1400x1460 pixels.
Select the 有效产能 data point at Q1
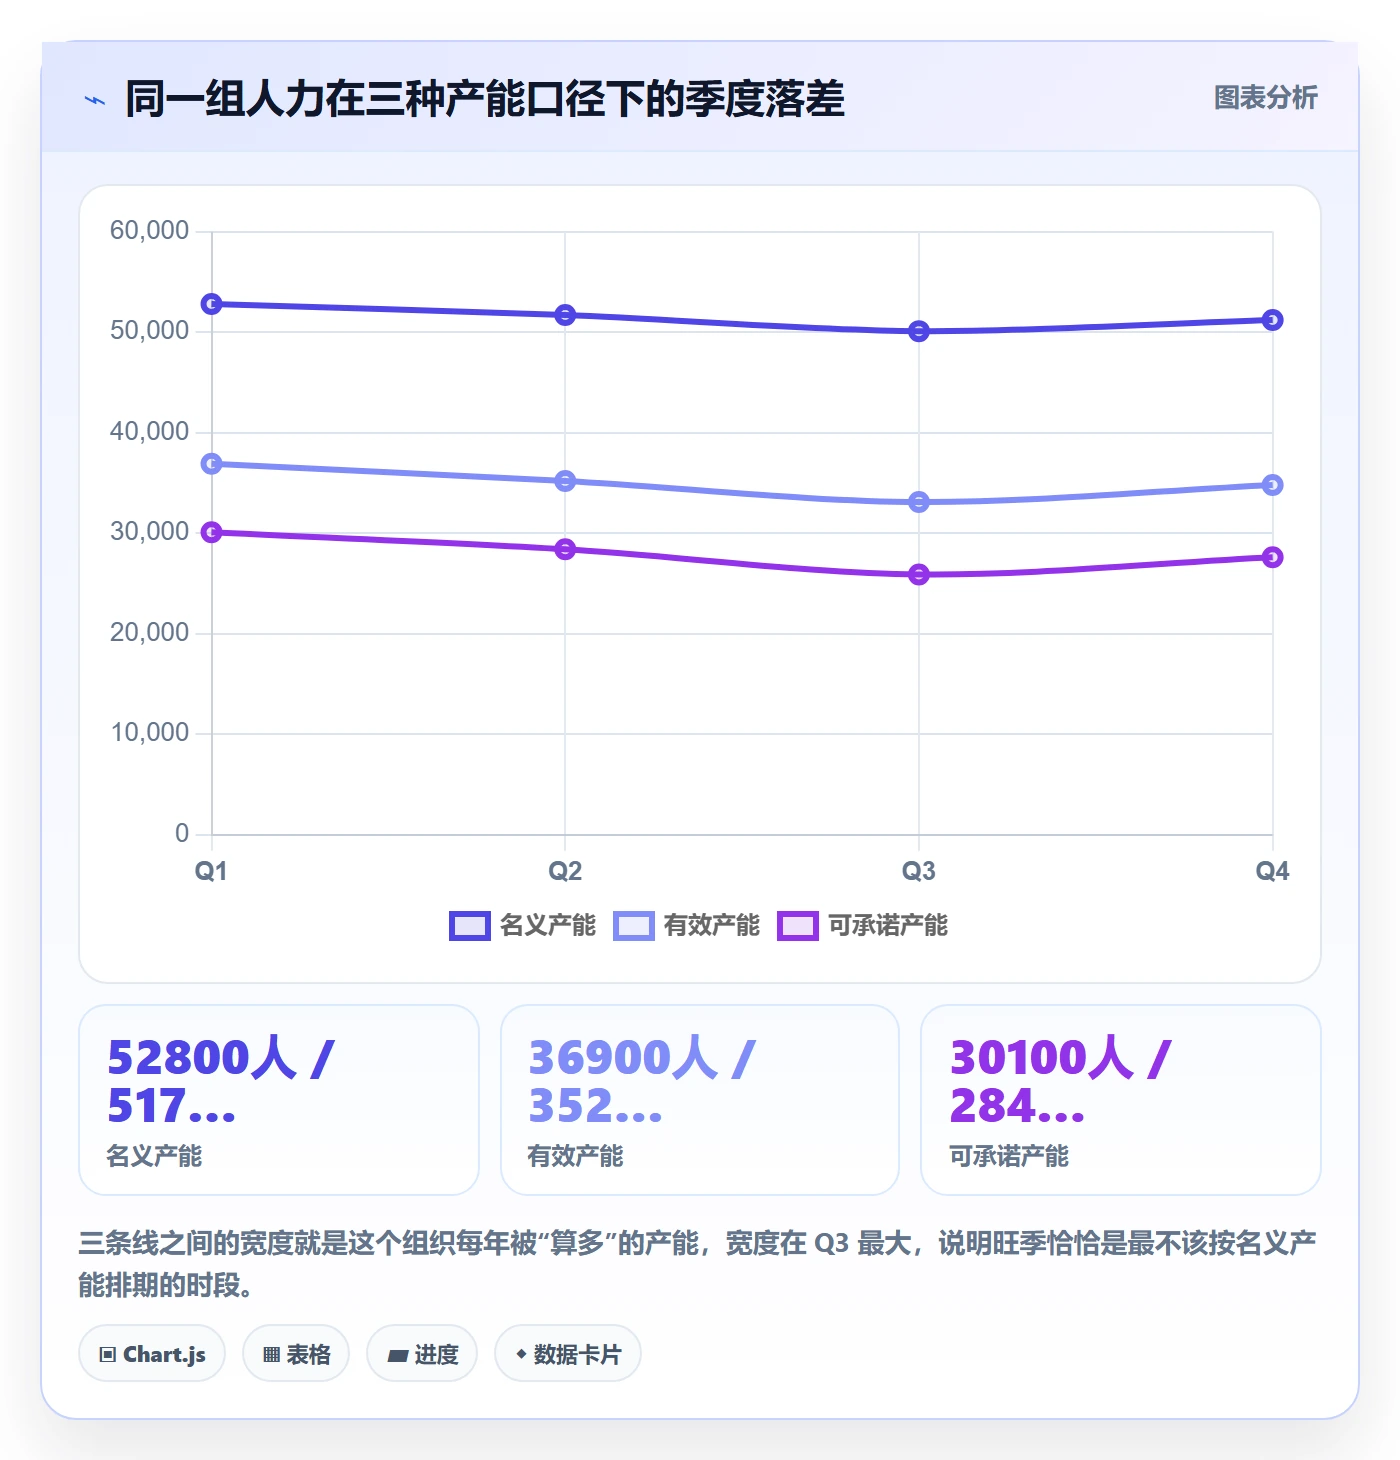coord(212,464)
